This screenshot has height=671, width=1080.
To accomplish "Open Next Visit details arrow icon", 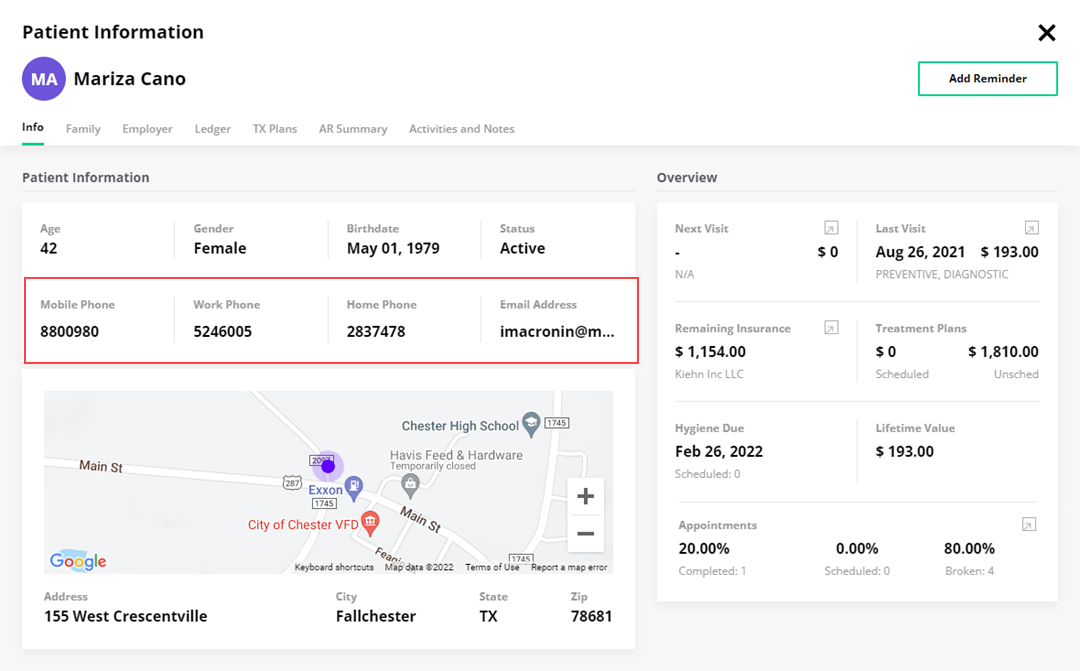I will [830, 228].
